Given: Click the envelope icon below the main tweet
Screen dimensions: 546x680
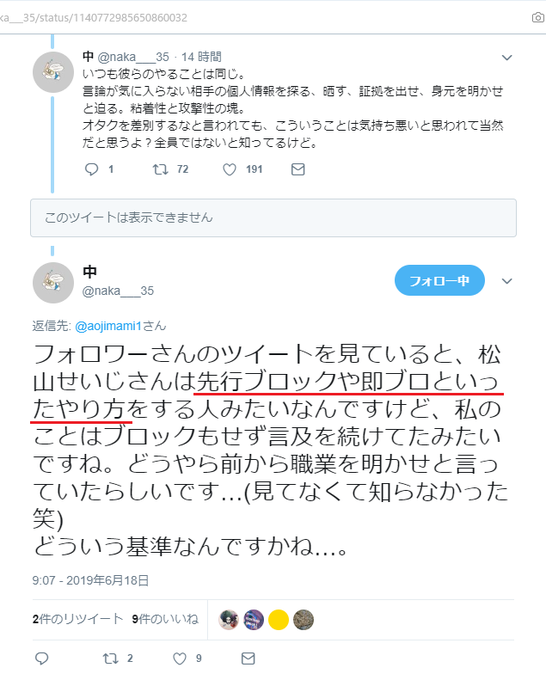Looking at the screenshot, I should (248, 658).
